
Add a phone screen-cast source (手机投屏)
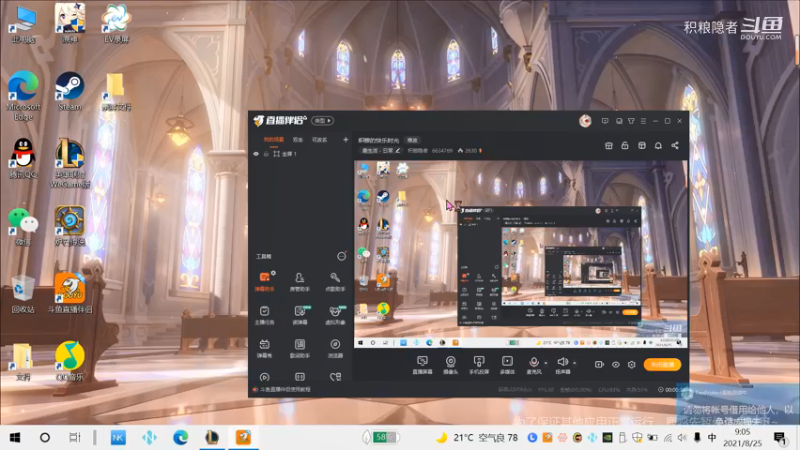point(479,365)
